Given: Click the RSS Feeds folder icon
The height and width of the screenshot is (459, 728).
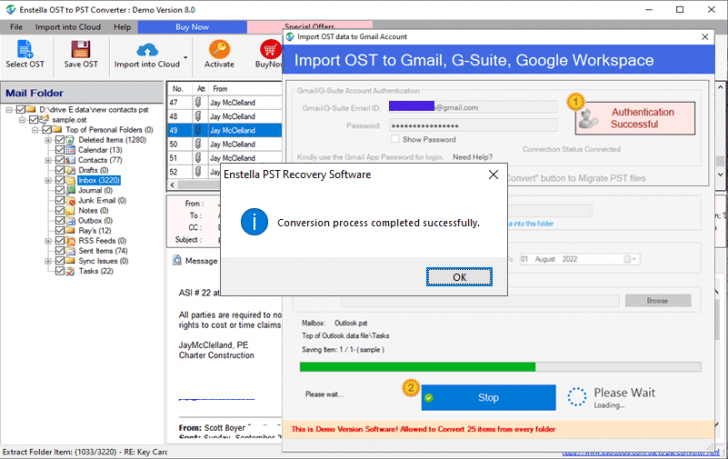Looking at the screenshot, I should (x=70, y=241).
